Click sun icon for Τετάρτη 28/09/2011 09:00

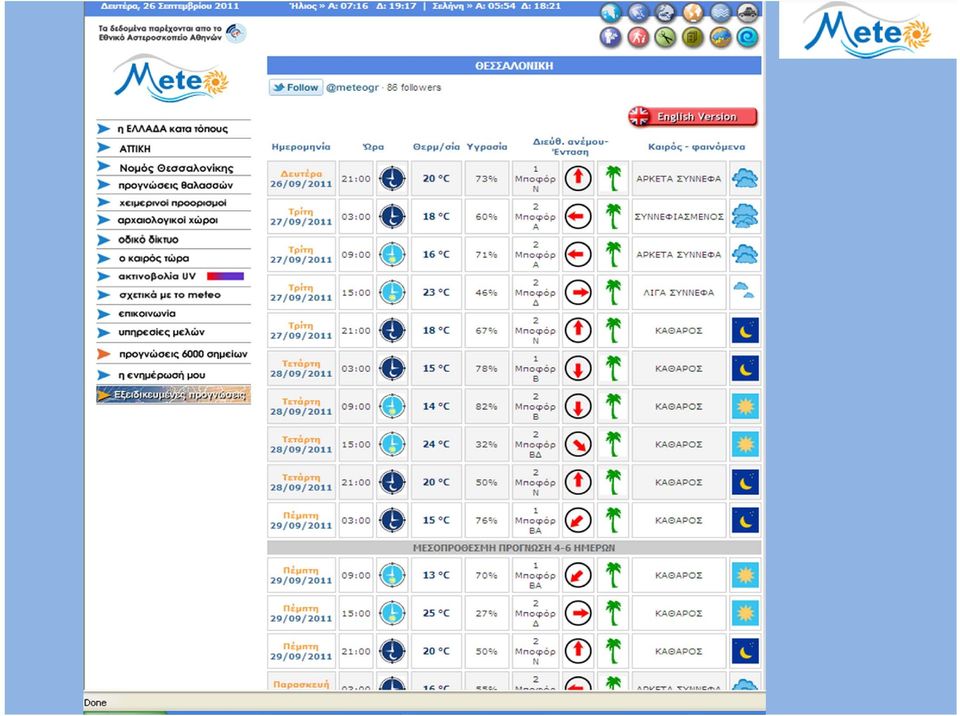[745, 406]
